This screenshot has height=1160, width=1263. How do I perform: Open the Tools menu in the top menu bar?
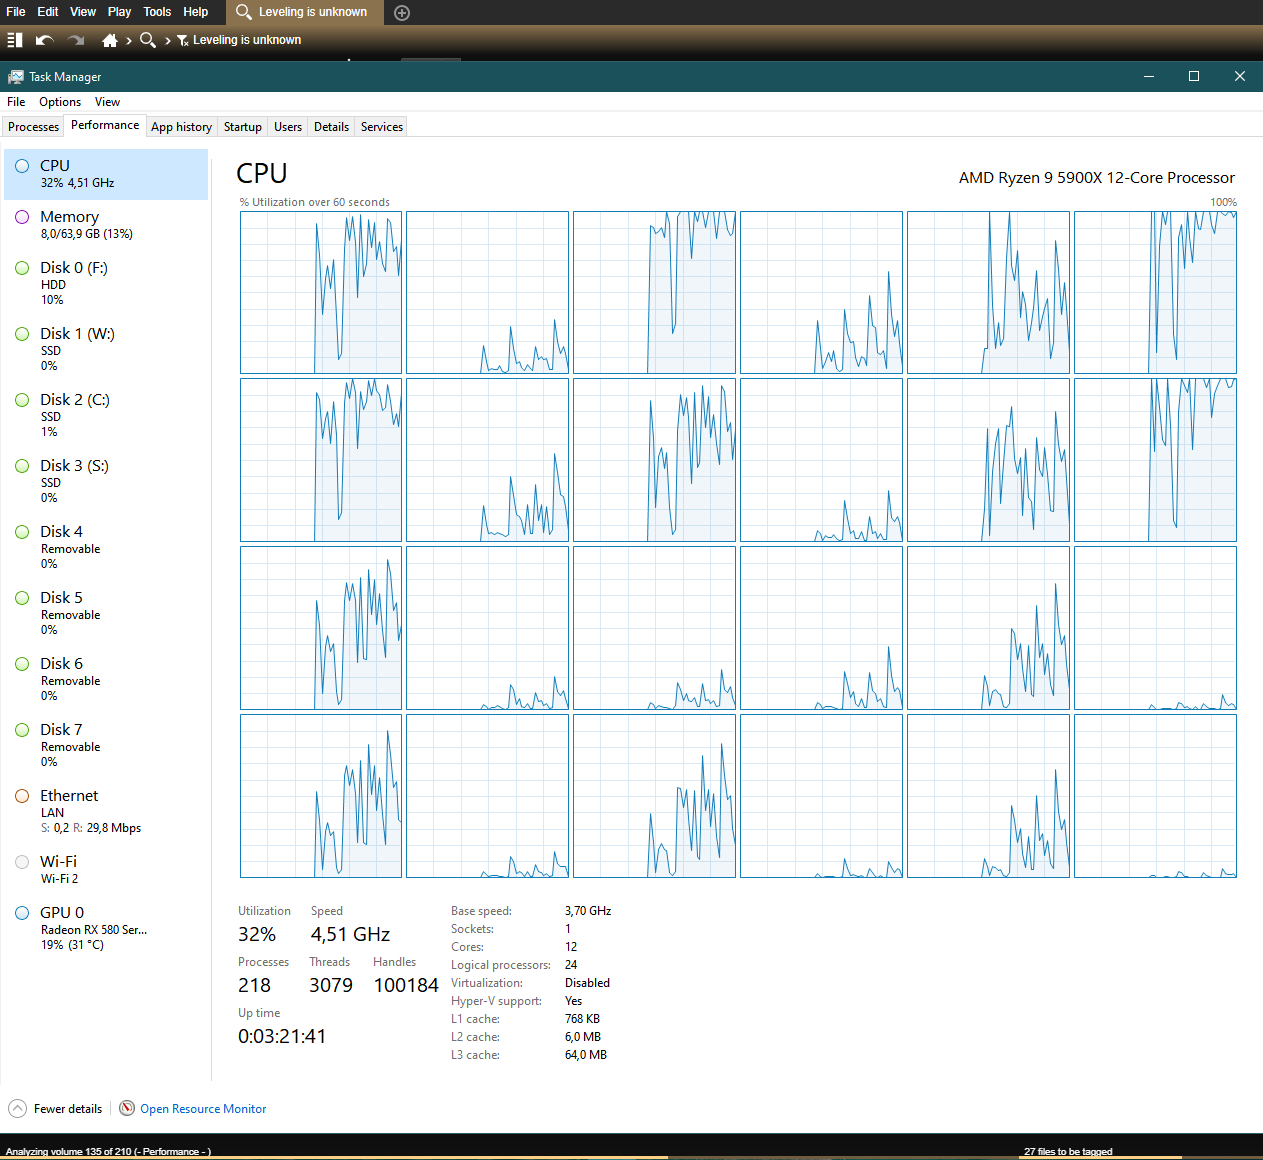(157, 12)
